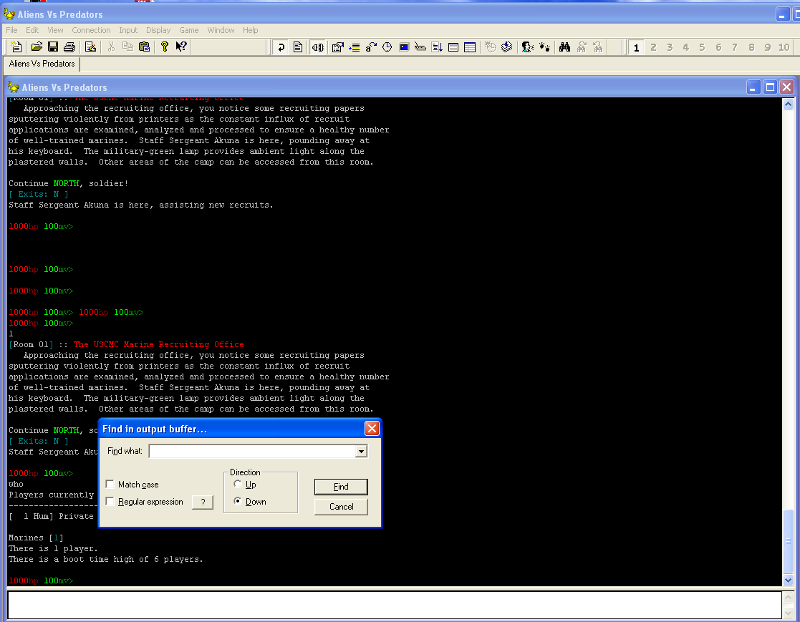The image size is (800, 622).
Task: Open the Connection menu
Action: [91, 30]
